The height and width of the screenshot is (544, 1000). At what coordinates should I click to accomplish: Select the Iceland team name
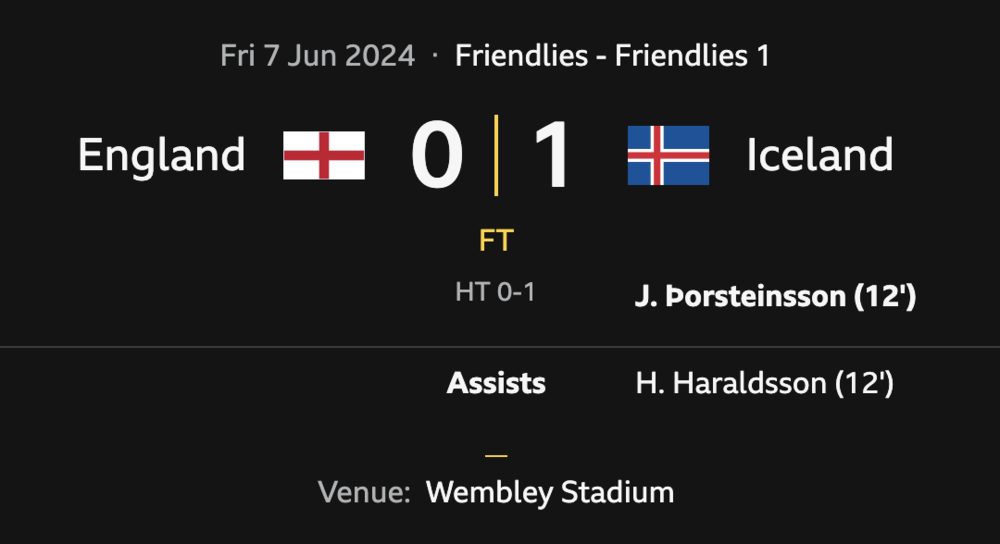click(820, 155)
